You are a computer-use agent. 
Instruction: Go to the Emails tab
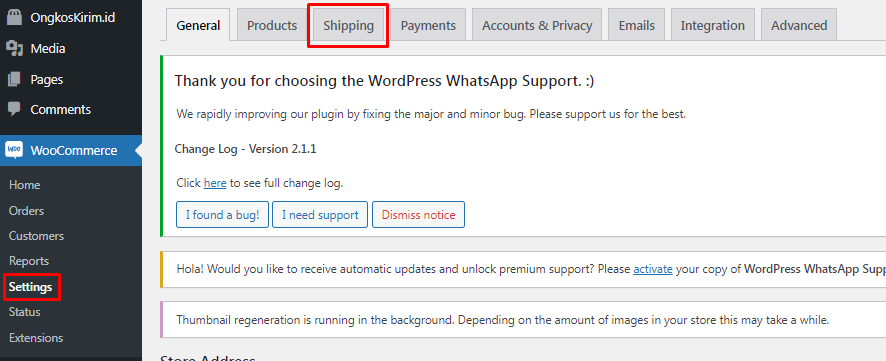click(x=636, y=25)
